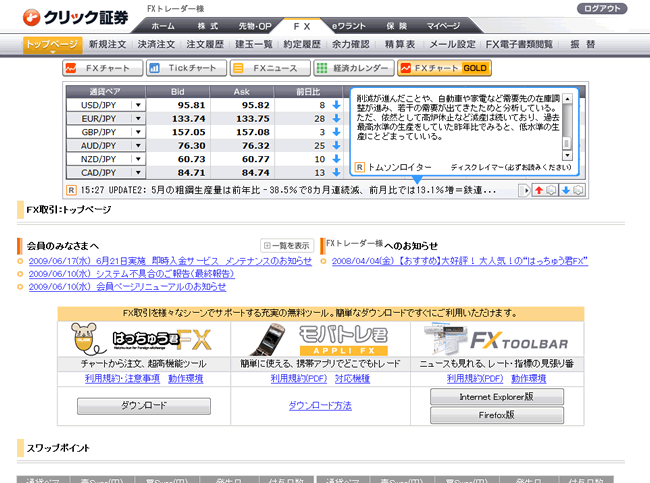Image resolution: width=650 pixels, height=483 pixels.
Task: Open 振替 menu item
Action: tap(582, 44)
